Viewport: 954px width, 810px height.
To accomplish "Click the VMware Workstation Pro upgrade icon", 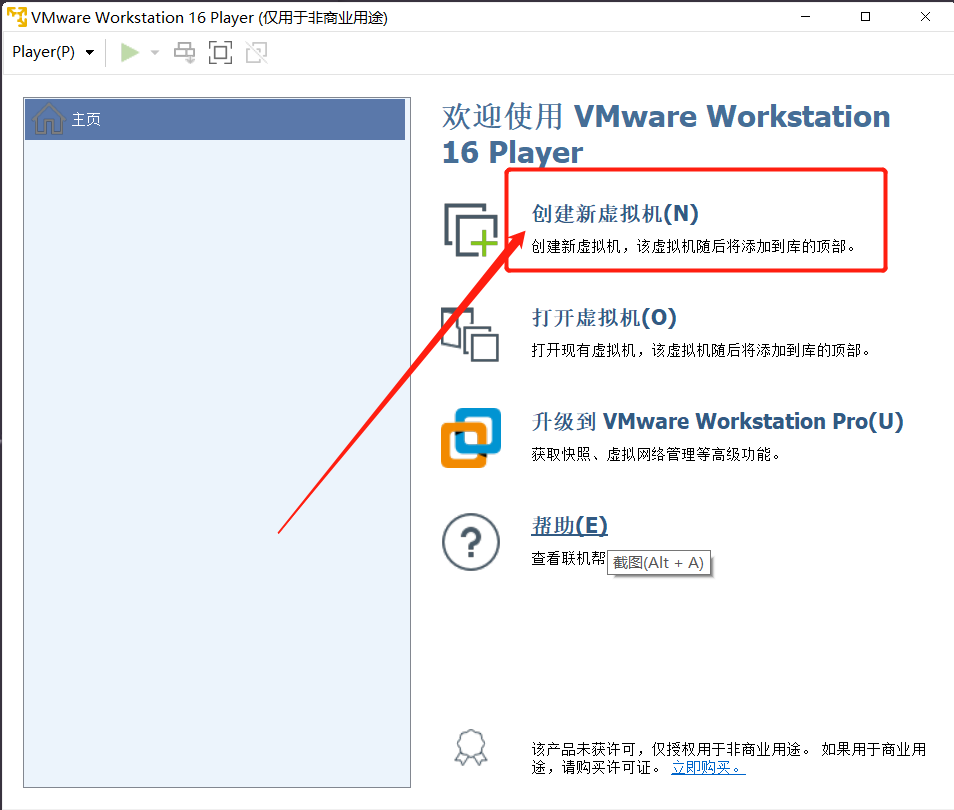I will [471, 438].
